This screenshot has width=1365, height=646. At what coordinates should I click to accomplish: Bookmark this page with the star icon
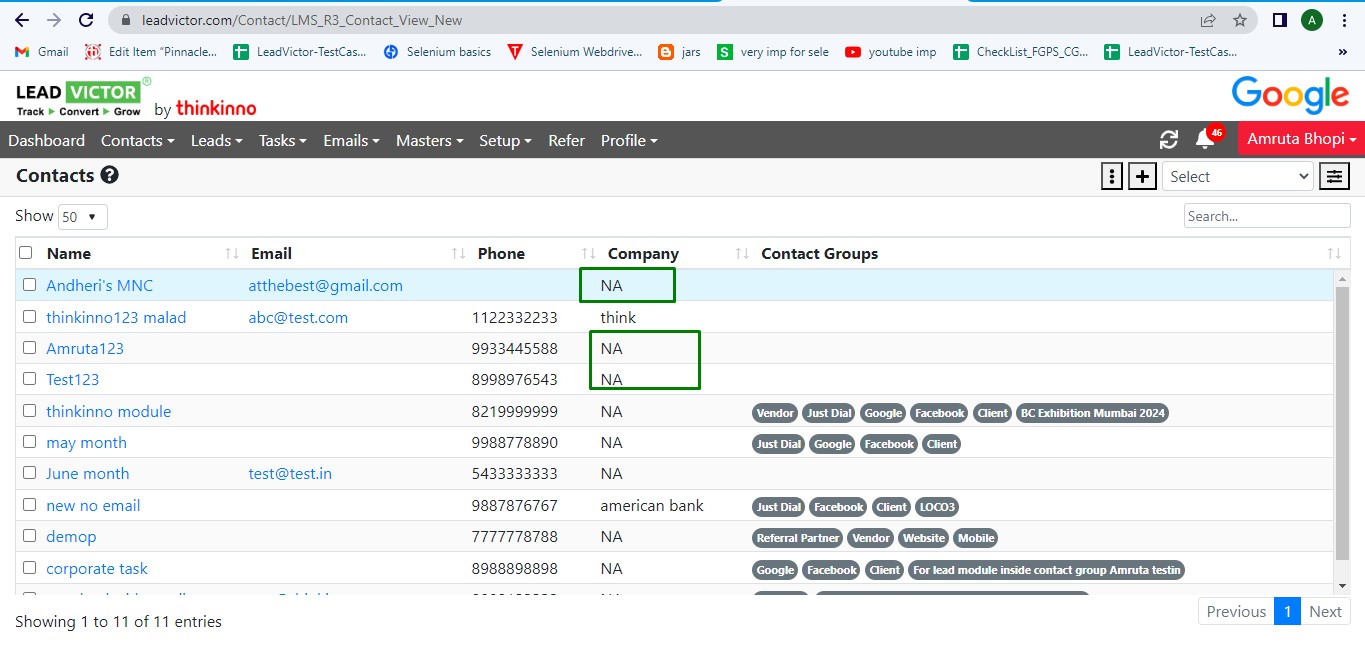pos(1240,20)
